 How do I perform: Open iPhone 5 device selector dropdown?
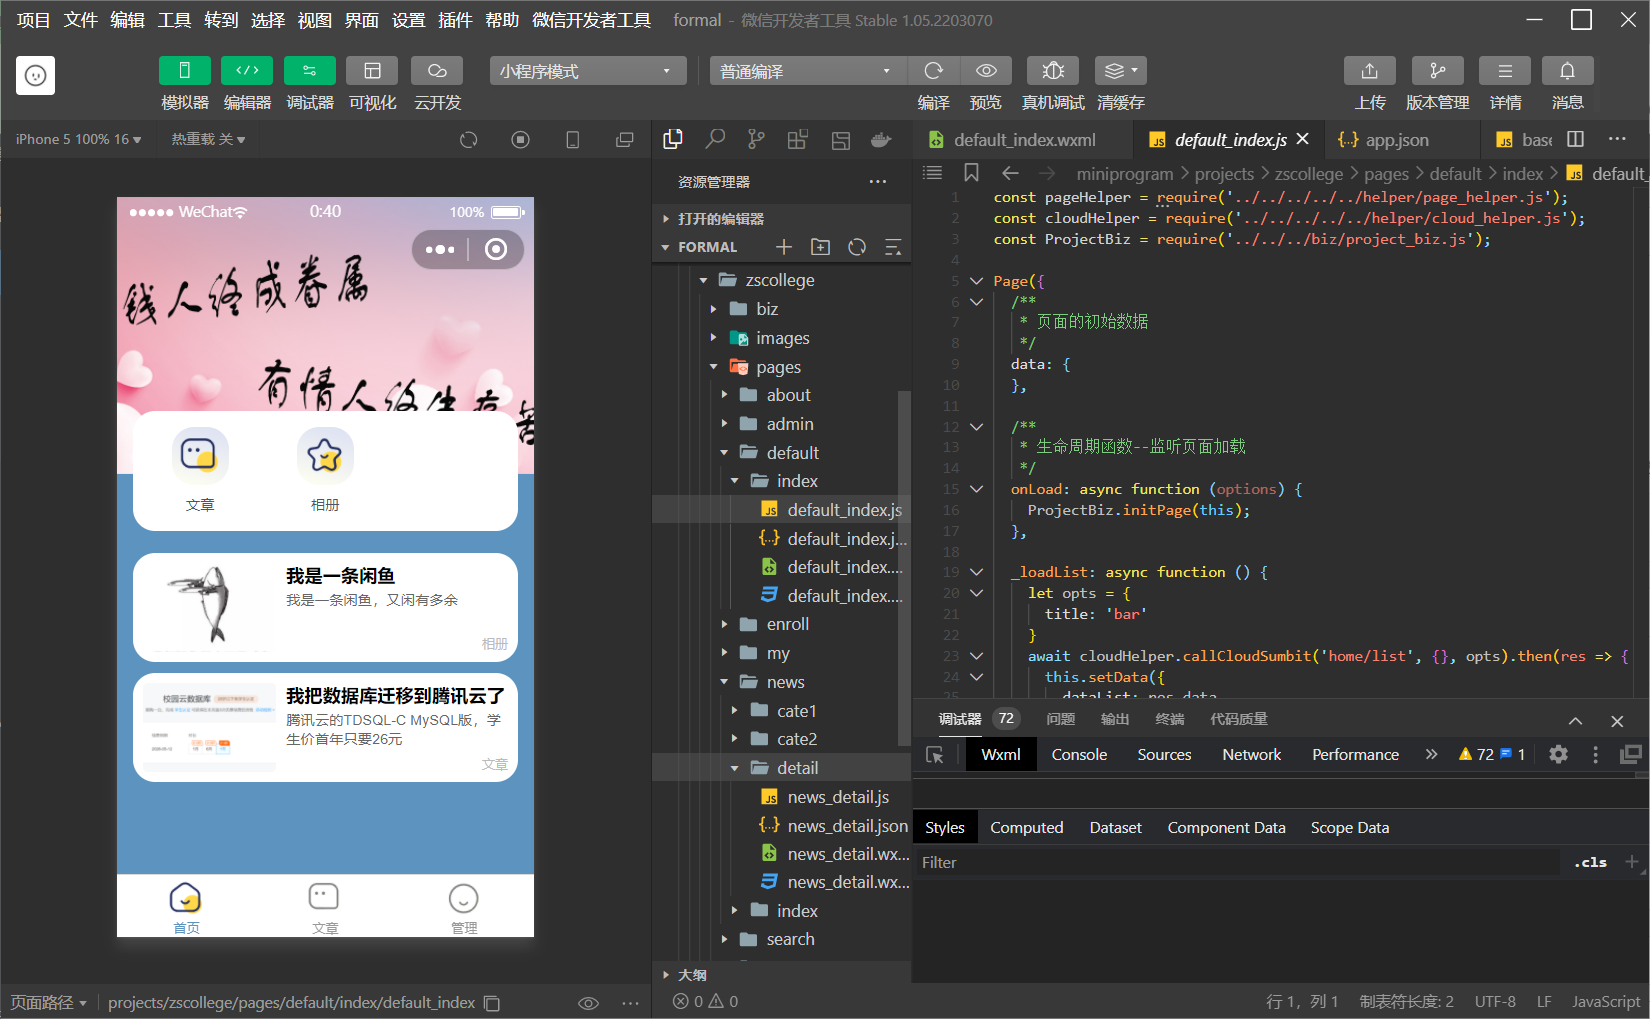tap(78, 140)
